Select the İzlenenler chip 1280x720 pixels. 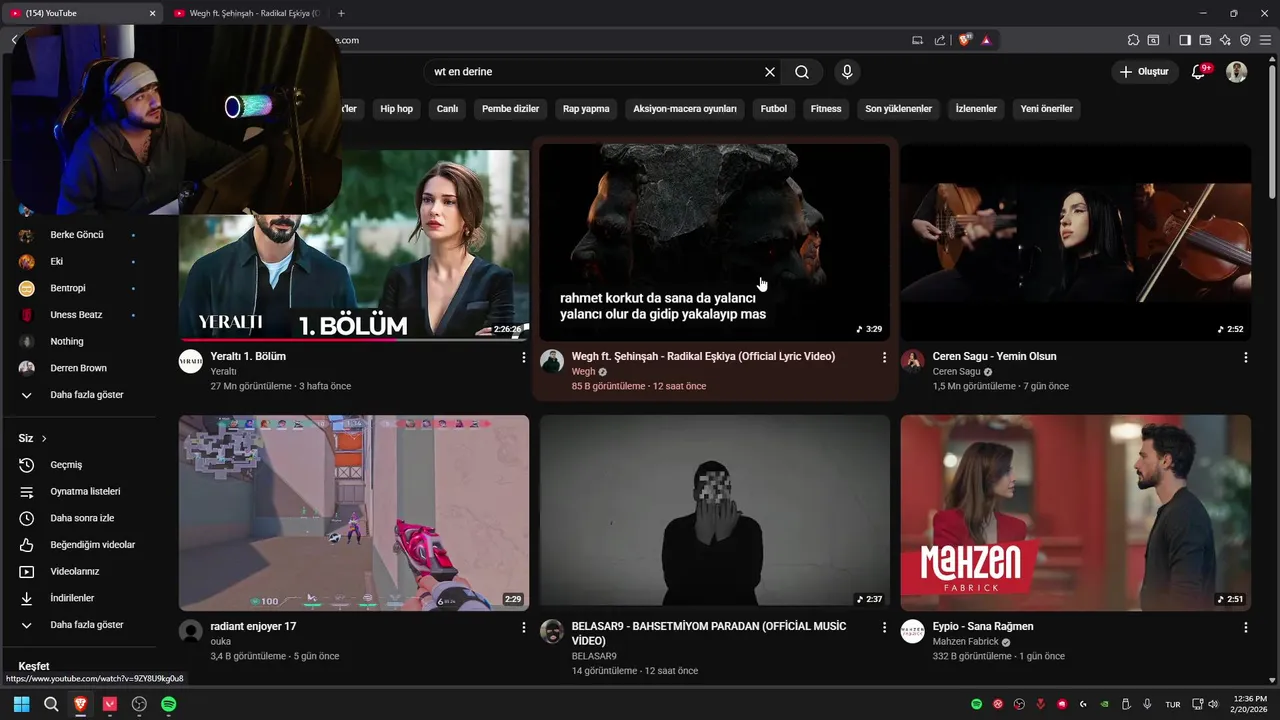(x=976, y=109)
